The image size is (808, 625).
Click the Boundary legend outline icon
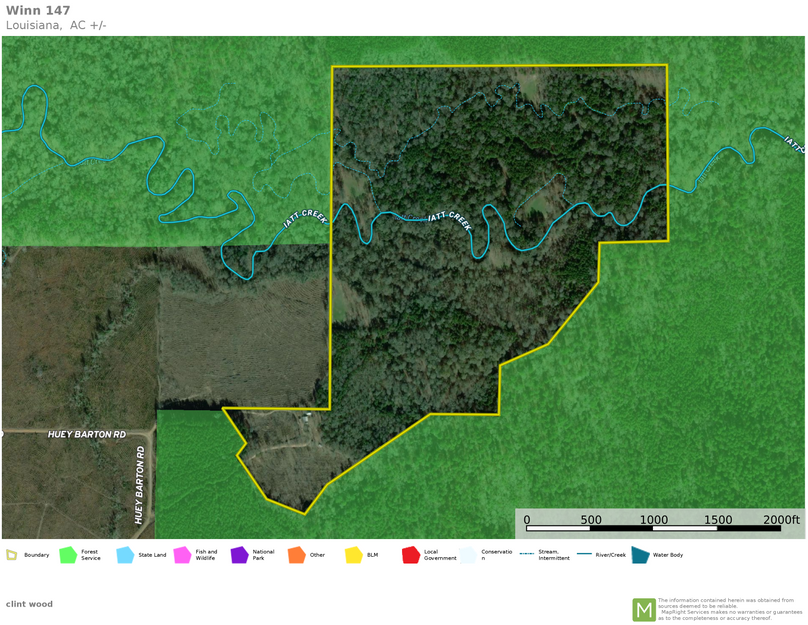pyautogui.click(x=11, y=555)
